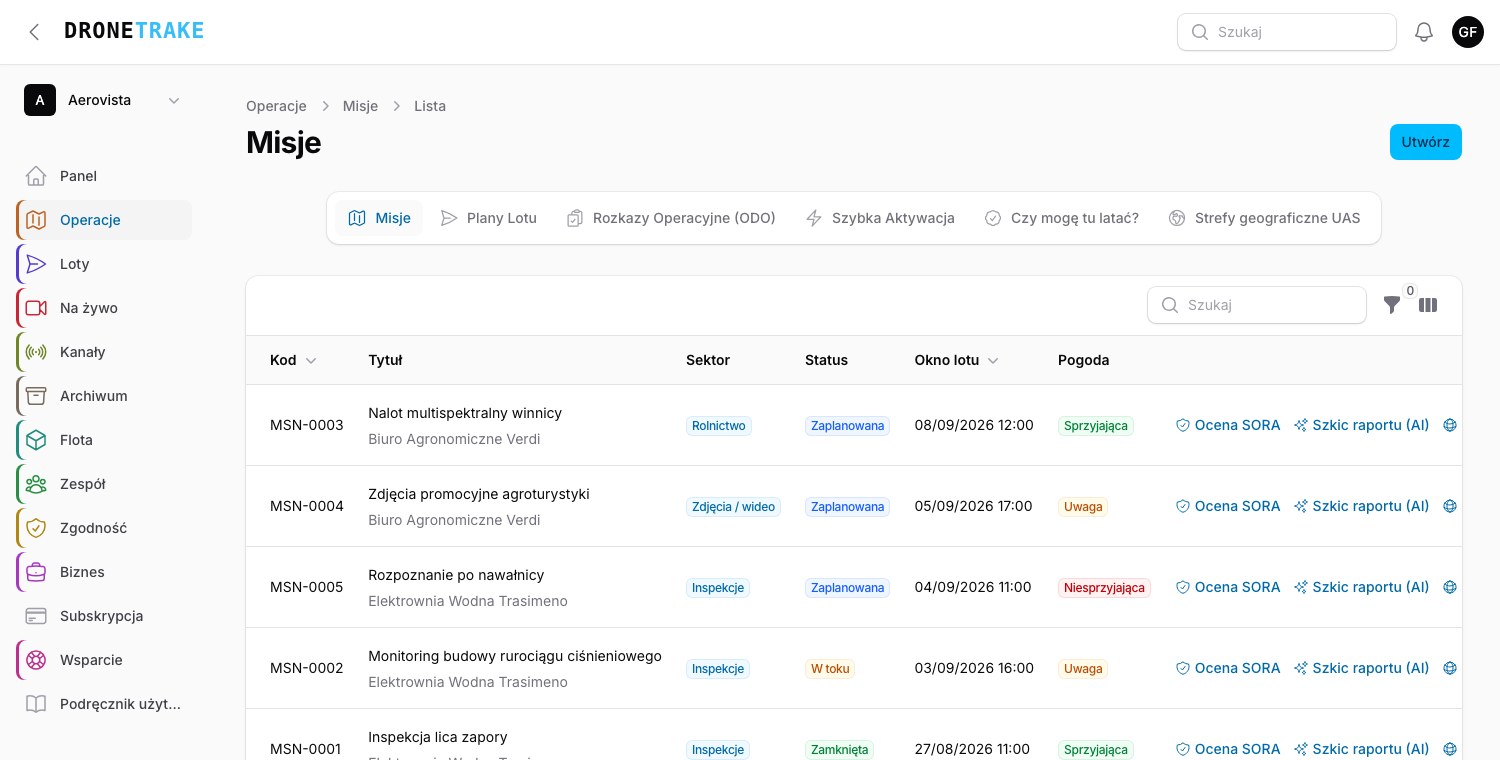Click the Flota cube icon
Image resolution: width=1500 pixels, height=760 pixels.
tap(36, 440)
